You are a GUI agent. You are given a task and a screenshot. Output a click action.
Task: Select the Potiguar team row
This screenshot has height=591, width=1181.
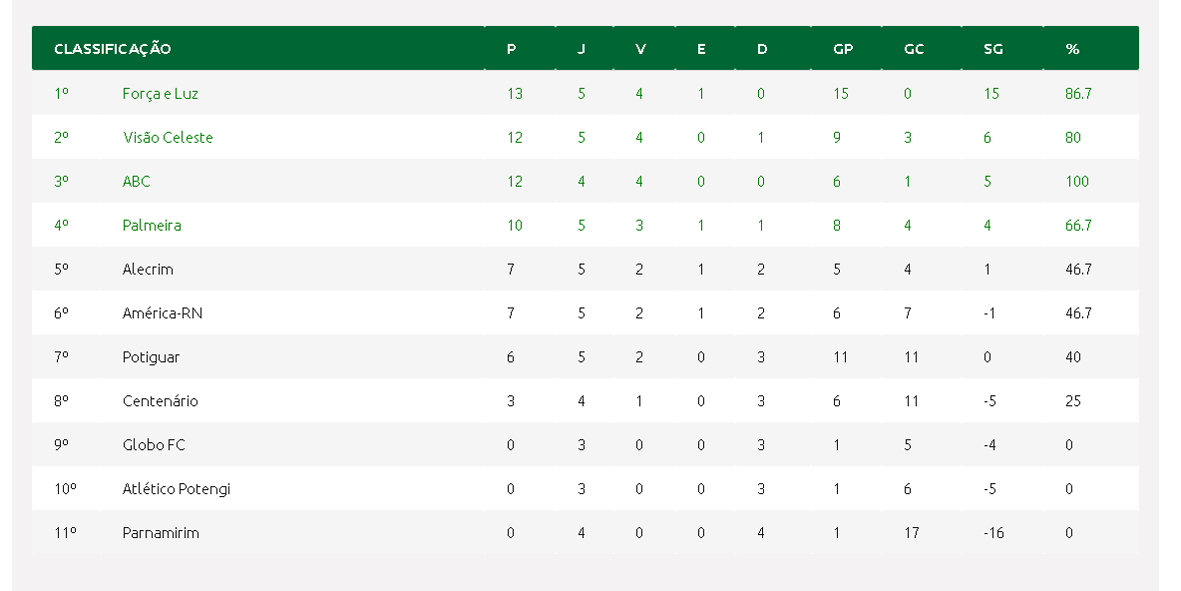[585, 357]
